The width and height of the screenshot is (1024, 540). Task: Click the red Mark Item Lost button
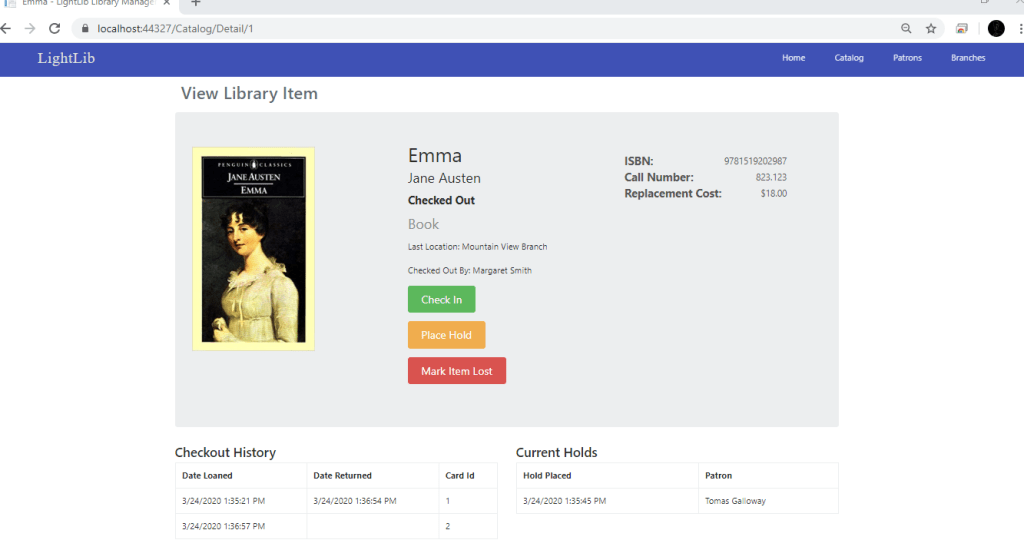coord(457,371)
